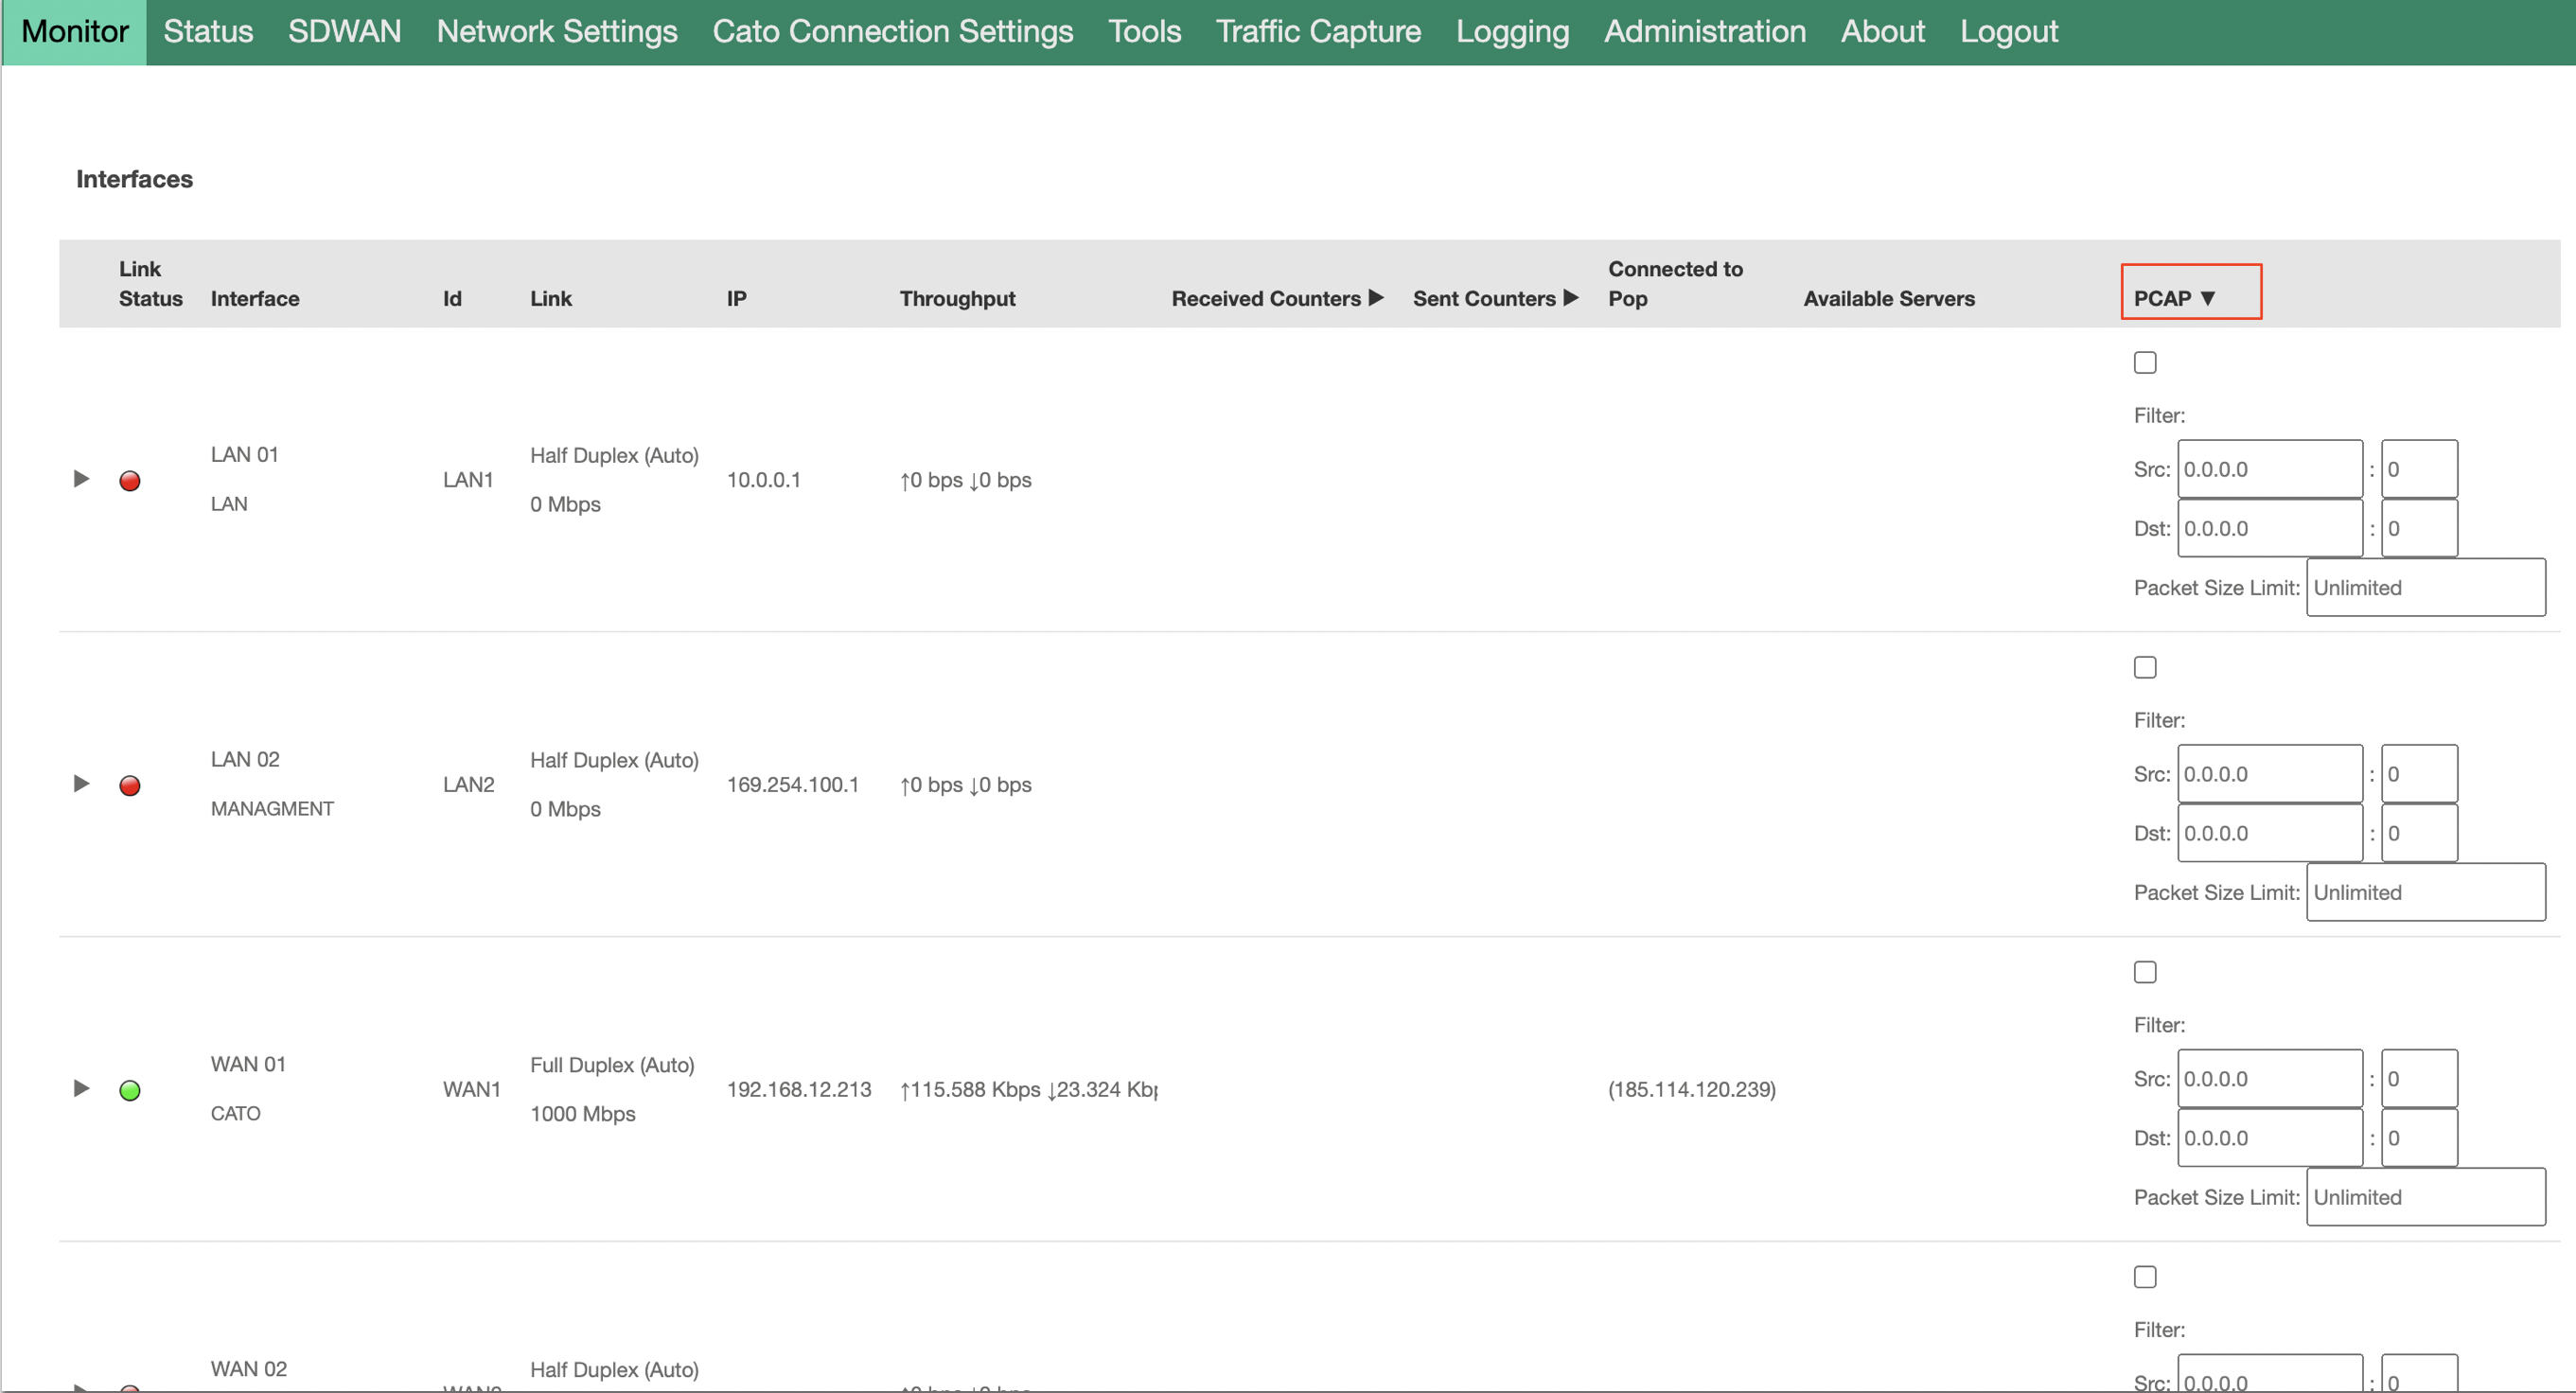Viewport: 2576px width, 1393px height.
Task: Enable PCAP checkbox for LAN 01
Action: (x=2145, y=362)
